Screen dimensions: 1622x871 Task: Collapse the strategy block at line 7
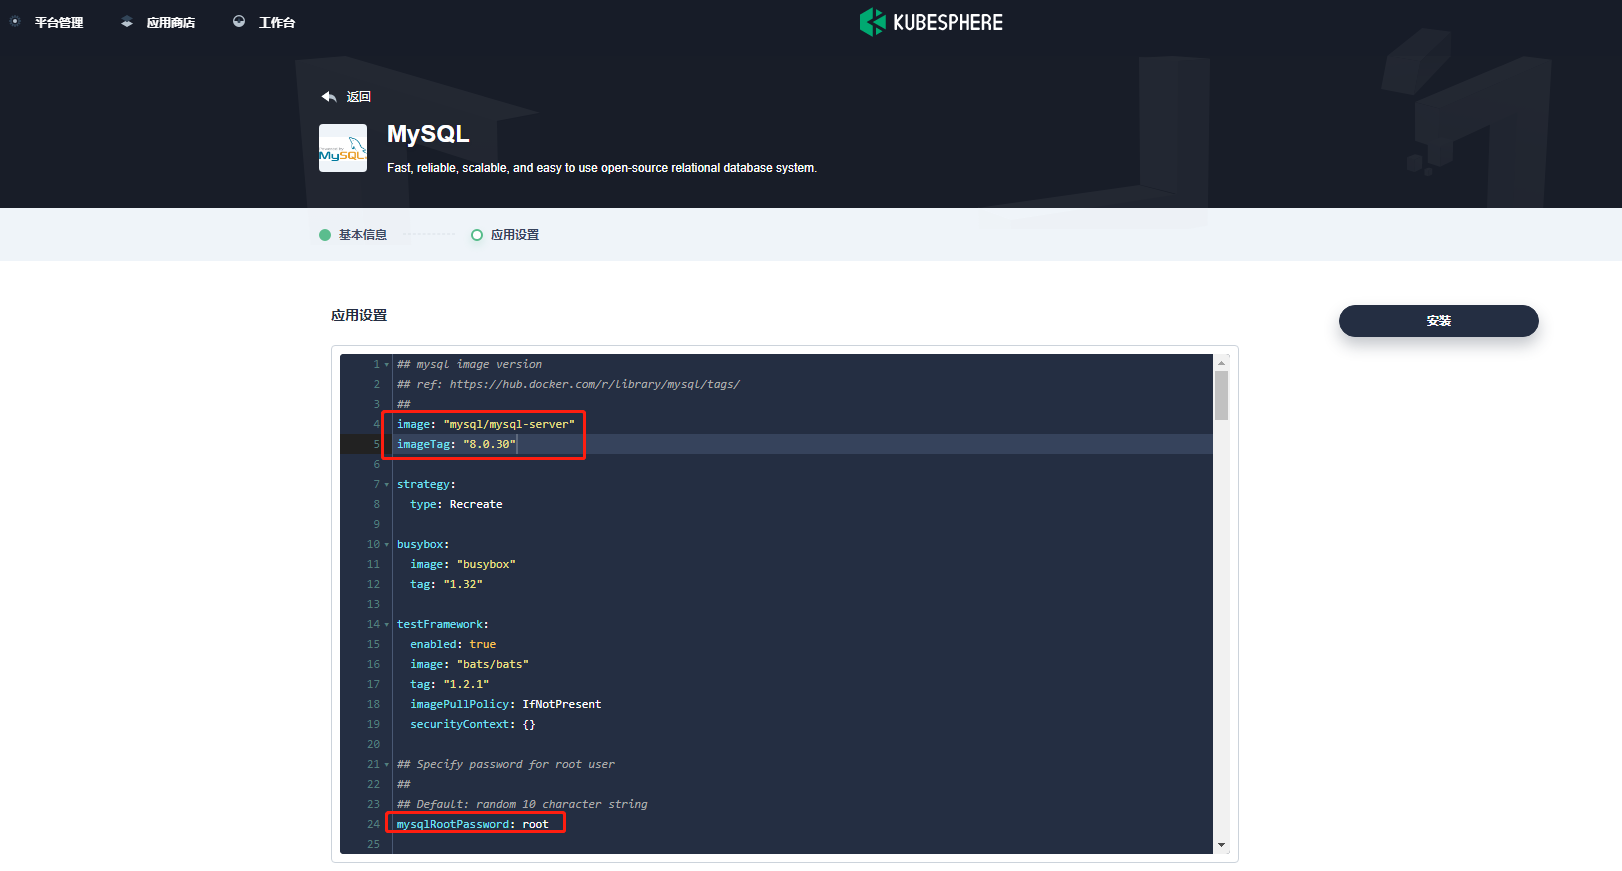point(387,485)
